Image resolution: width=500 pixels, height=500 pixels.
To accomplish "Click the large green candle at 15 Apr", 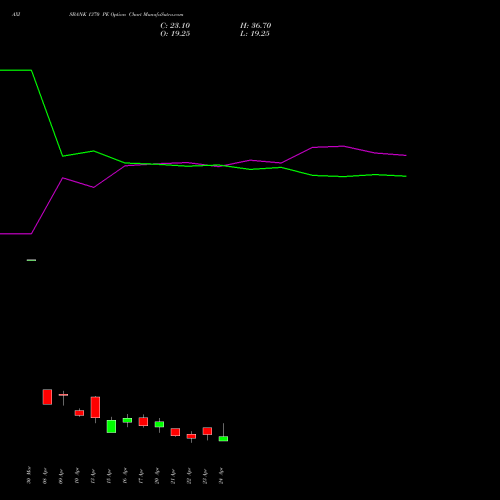I will tap(111, 426).
